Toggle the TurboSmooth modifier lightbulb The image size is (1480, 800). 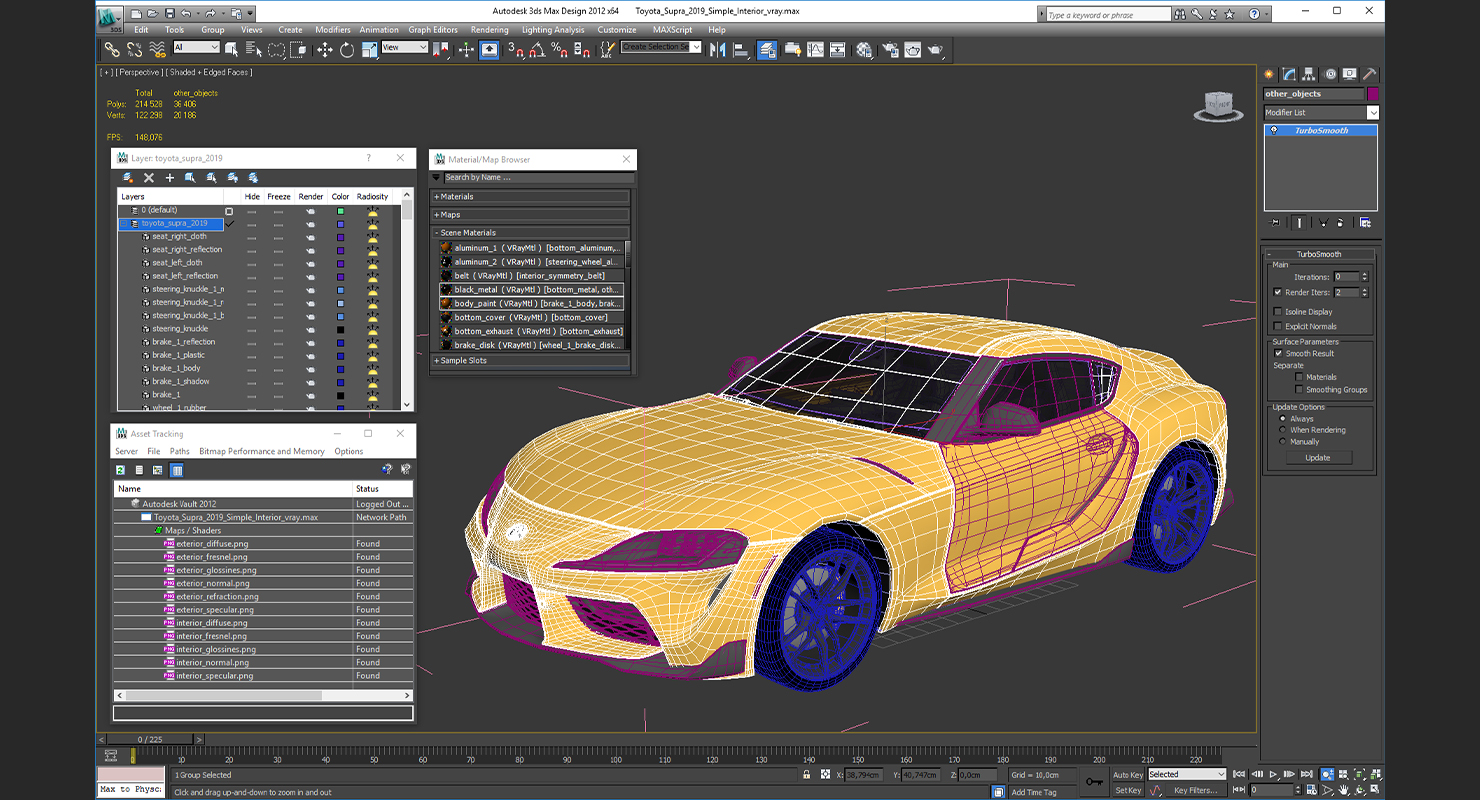[1273, 130]
